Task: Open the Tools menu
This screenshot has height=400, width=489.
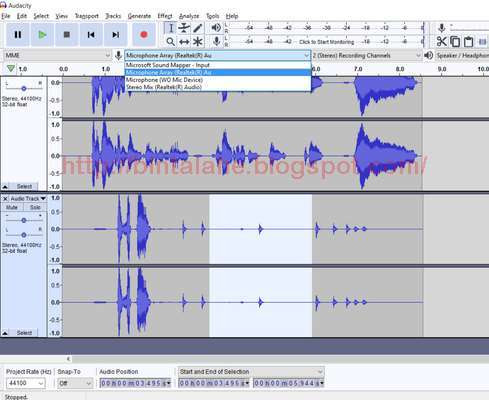Action: coord(212,16)
